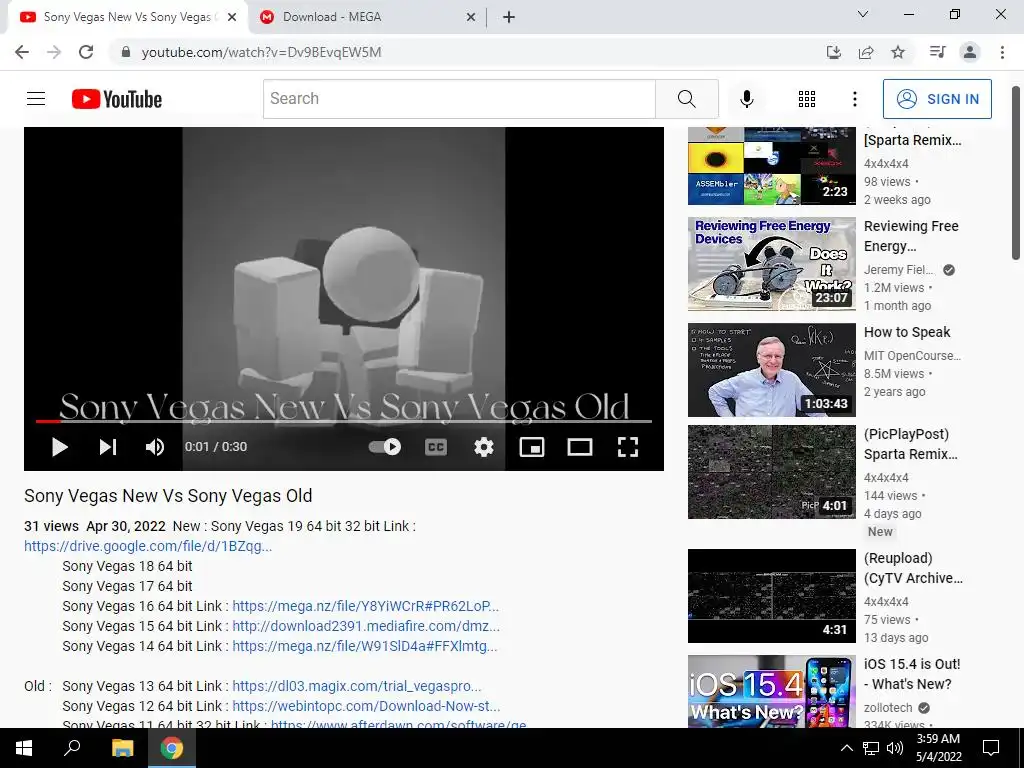
Task: Click the MIT OpenCourse... channel name
Action: (x=912, y=356)
